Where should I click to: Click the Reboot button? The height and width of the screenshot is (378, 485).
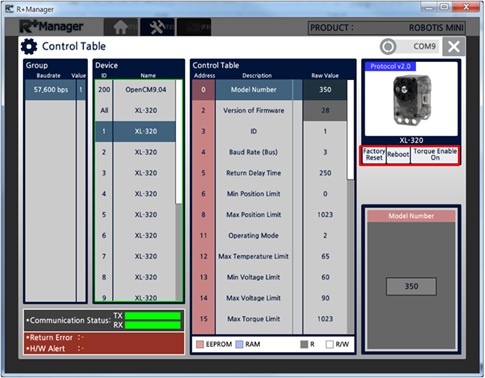tap(398, 155)
